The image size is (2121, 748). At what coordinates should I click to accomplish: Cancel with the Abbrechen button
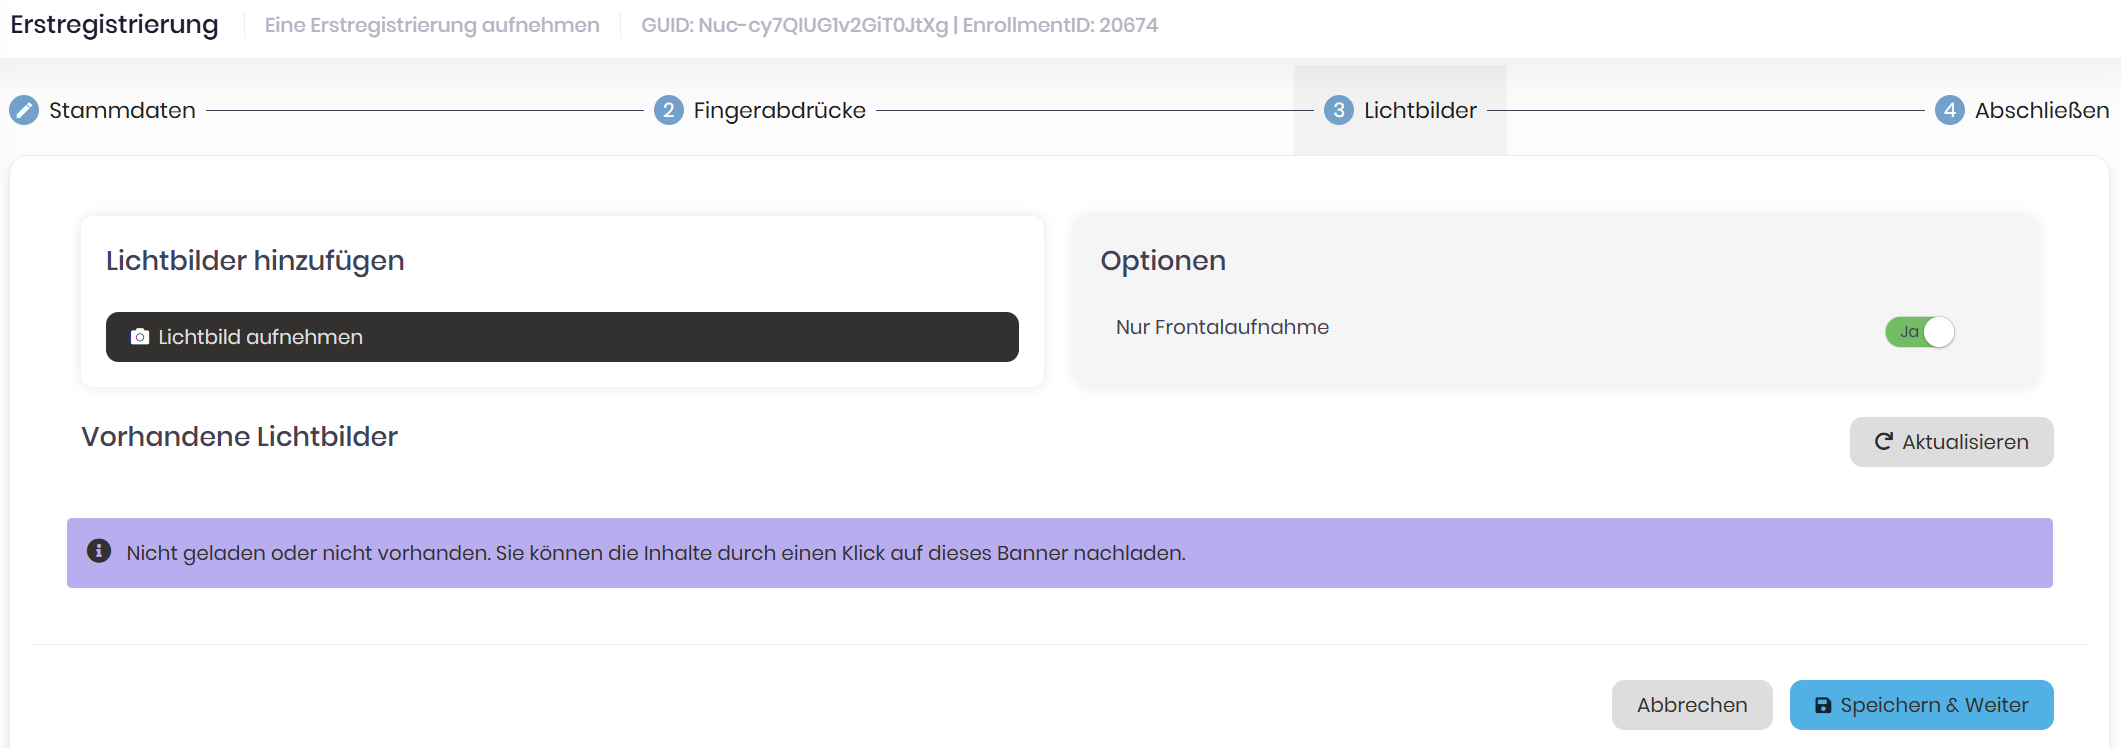pos(1691,705)
